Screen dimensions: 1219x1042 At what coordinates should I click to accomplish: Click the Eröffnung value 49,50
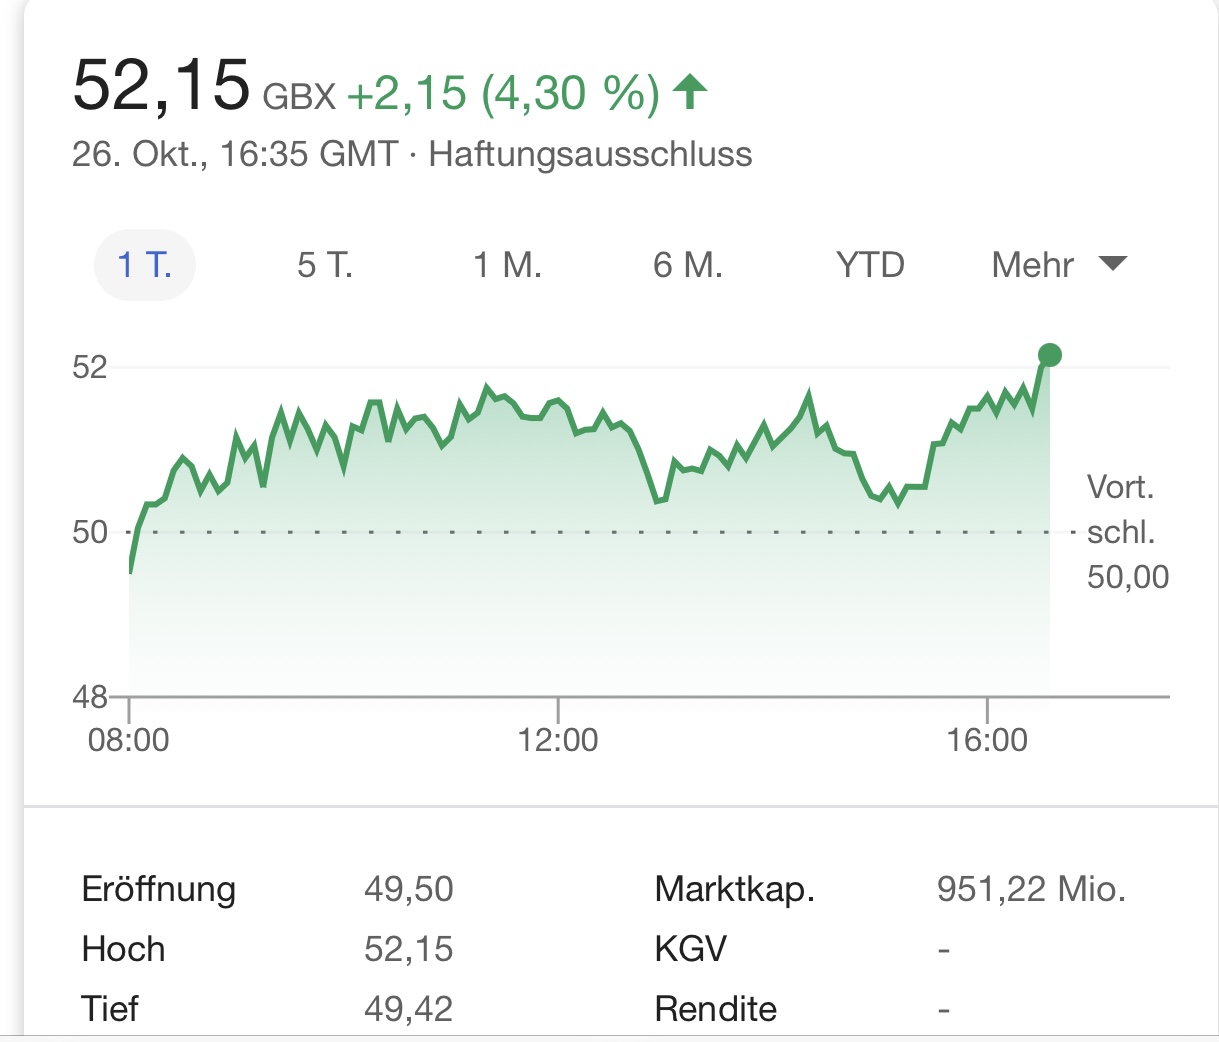(x=408, y=889)
